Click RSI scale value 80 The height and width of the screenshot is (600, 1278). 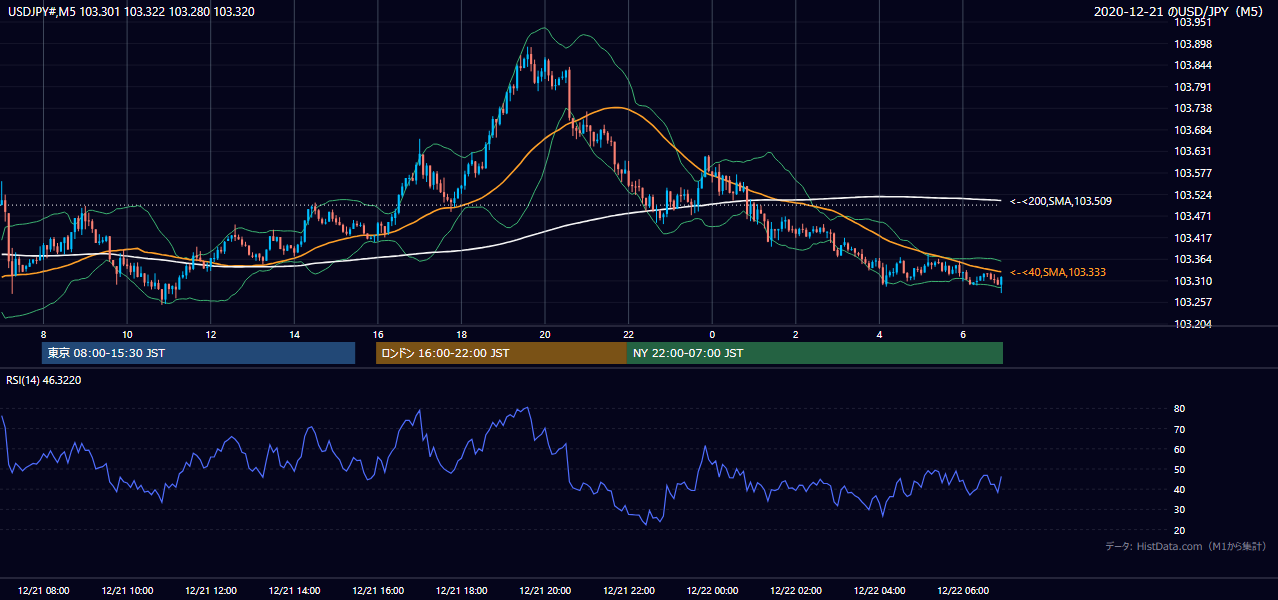pos(1180,409)
